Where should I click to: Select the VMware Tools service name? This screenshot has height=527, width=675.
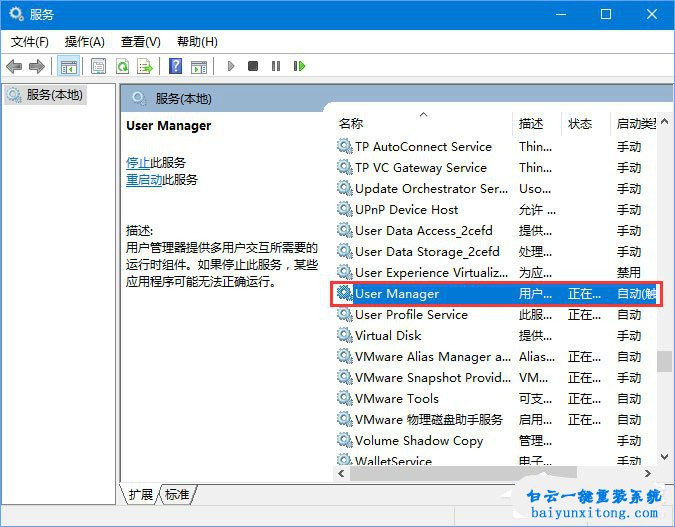click(x=396, y=399)
